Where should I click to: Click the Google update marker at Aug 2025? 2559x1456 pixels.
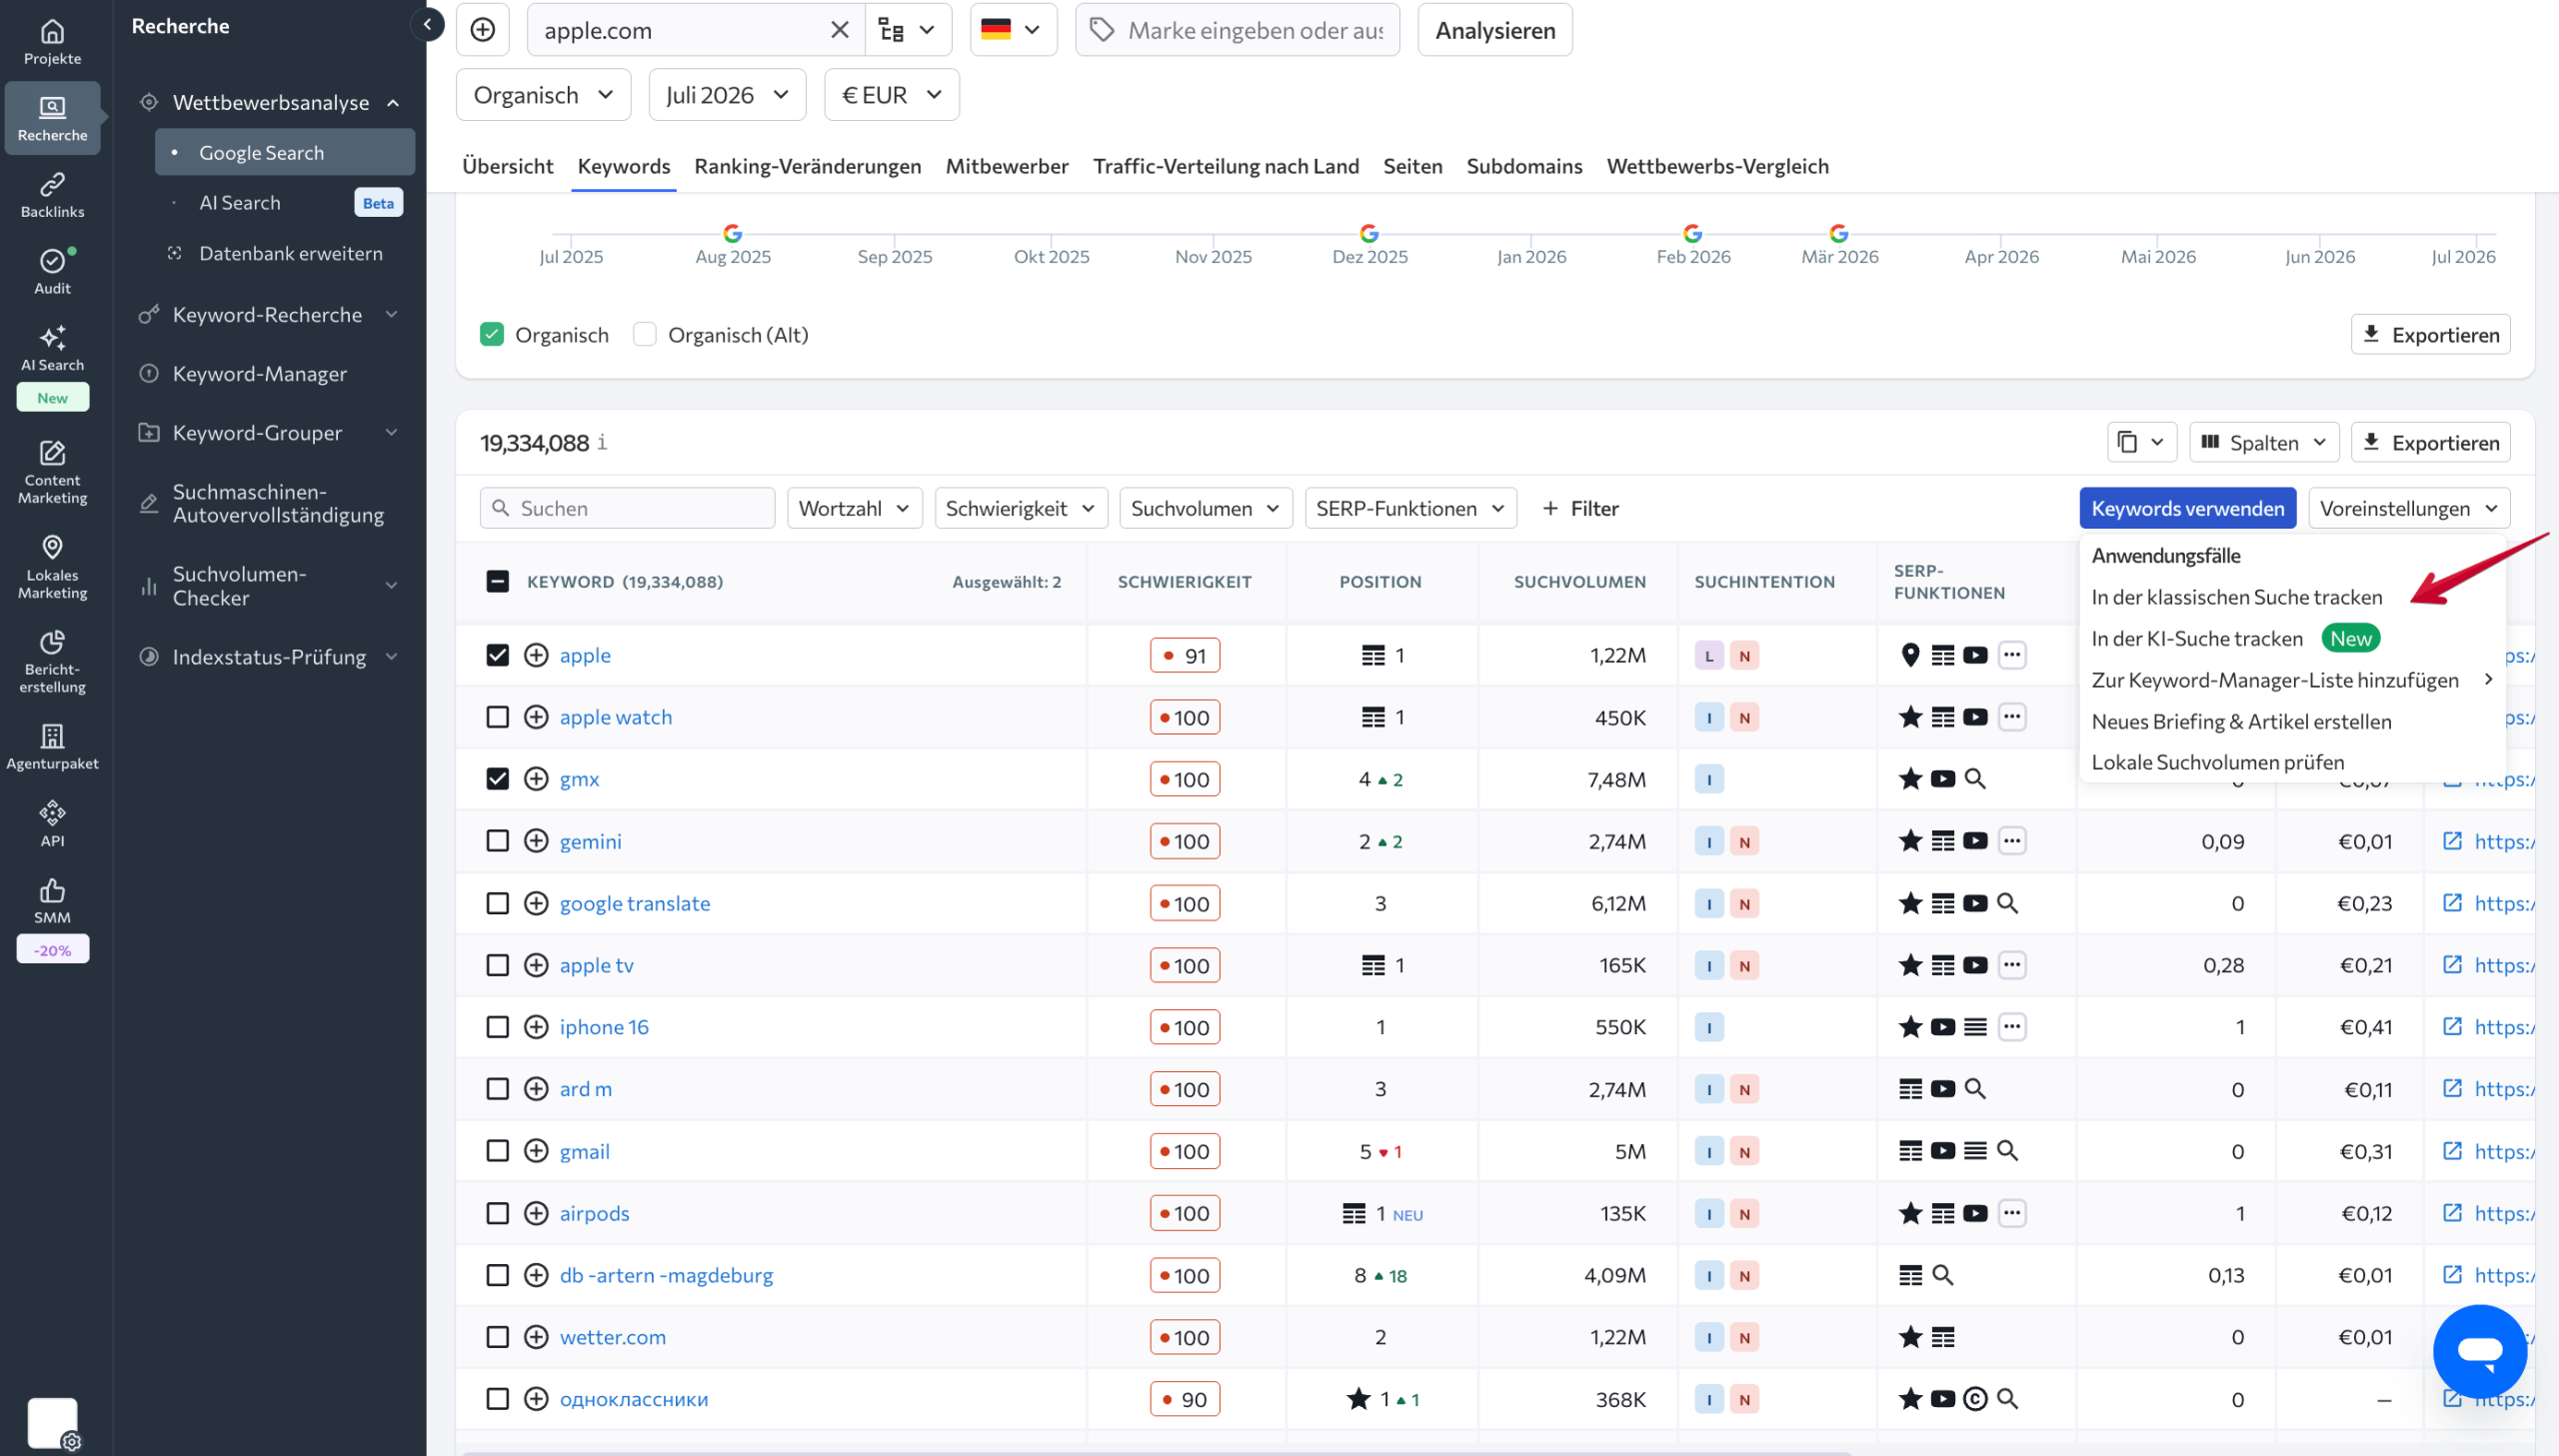click(733, 233)
